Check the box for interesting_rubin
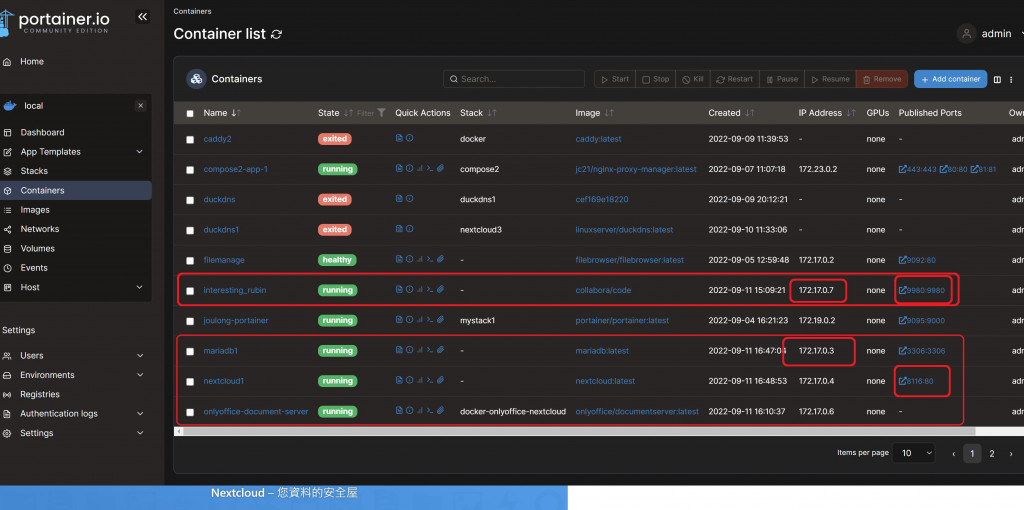 coord(190,291)
